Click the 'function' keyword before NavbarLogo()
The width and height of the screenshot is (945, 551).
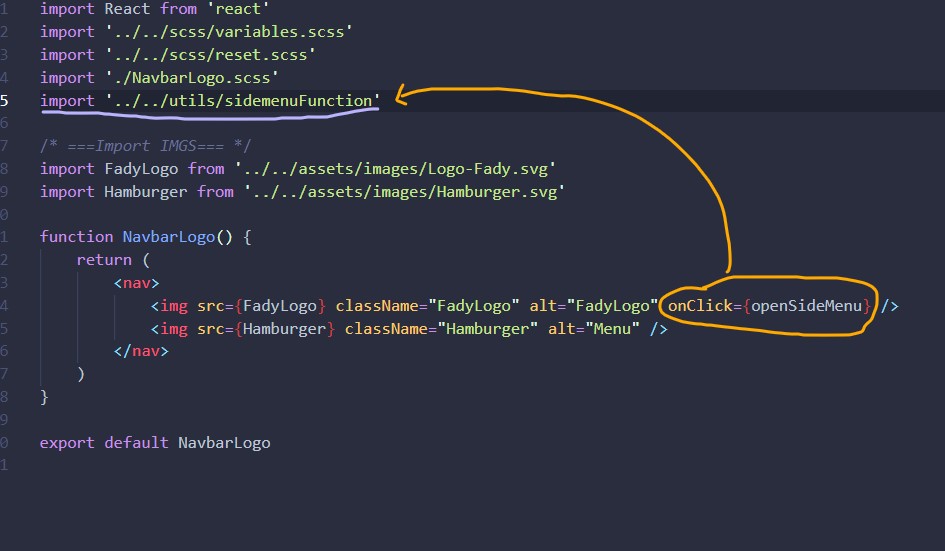point(77,237)
